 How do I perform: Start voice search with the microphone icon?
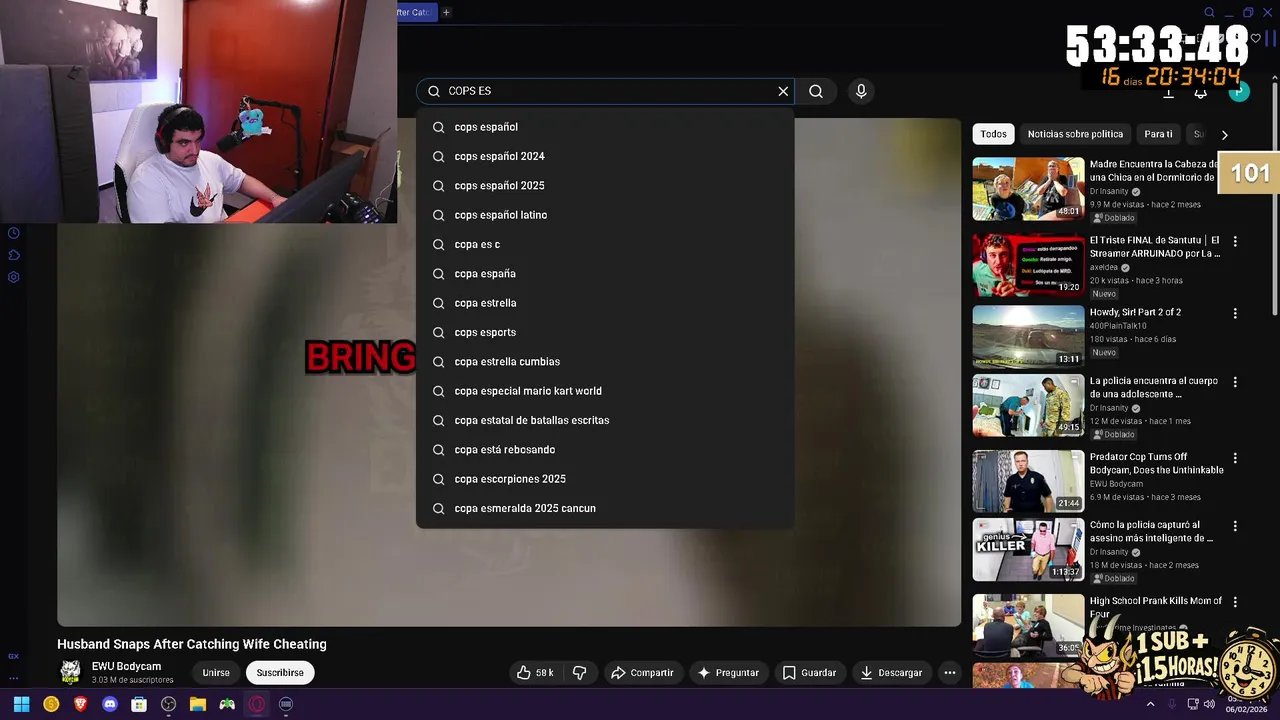861,91
